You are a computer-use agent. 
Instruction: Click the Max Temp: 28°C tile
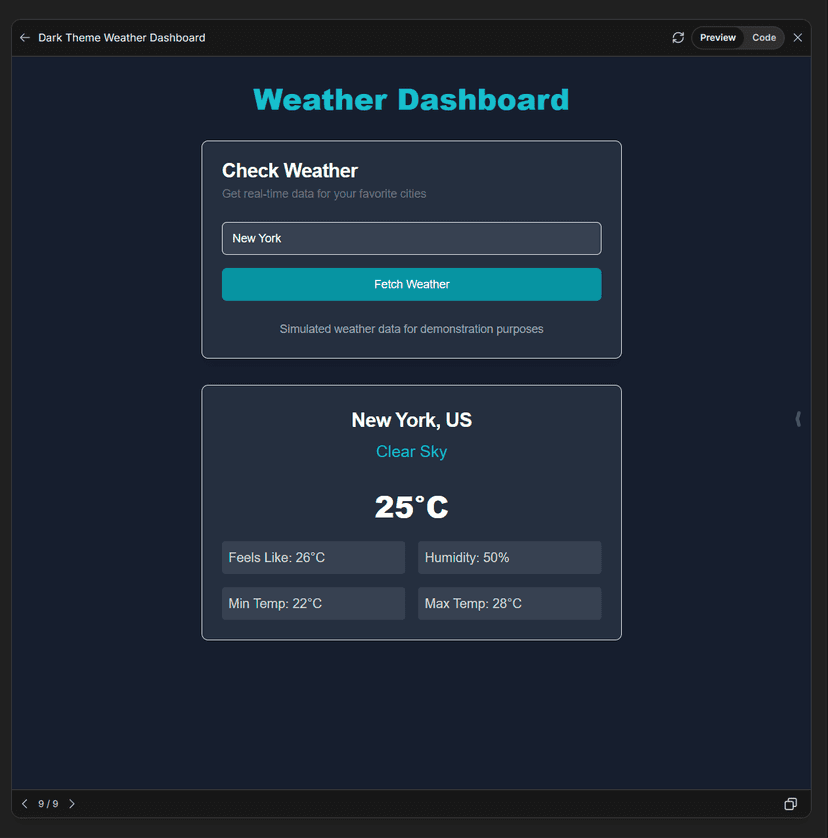click(509, 604)
